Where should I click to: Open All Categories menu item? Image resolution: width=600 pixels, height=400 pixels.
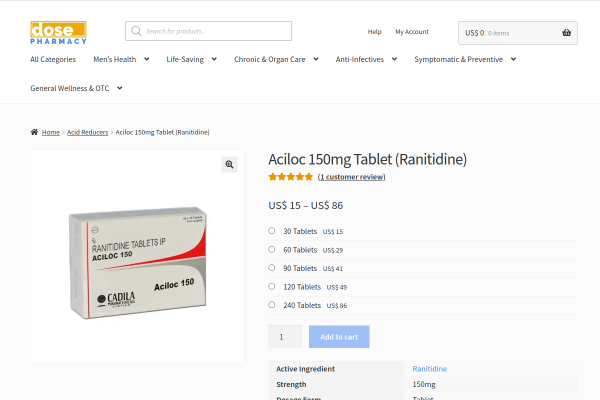click(53, 59)
